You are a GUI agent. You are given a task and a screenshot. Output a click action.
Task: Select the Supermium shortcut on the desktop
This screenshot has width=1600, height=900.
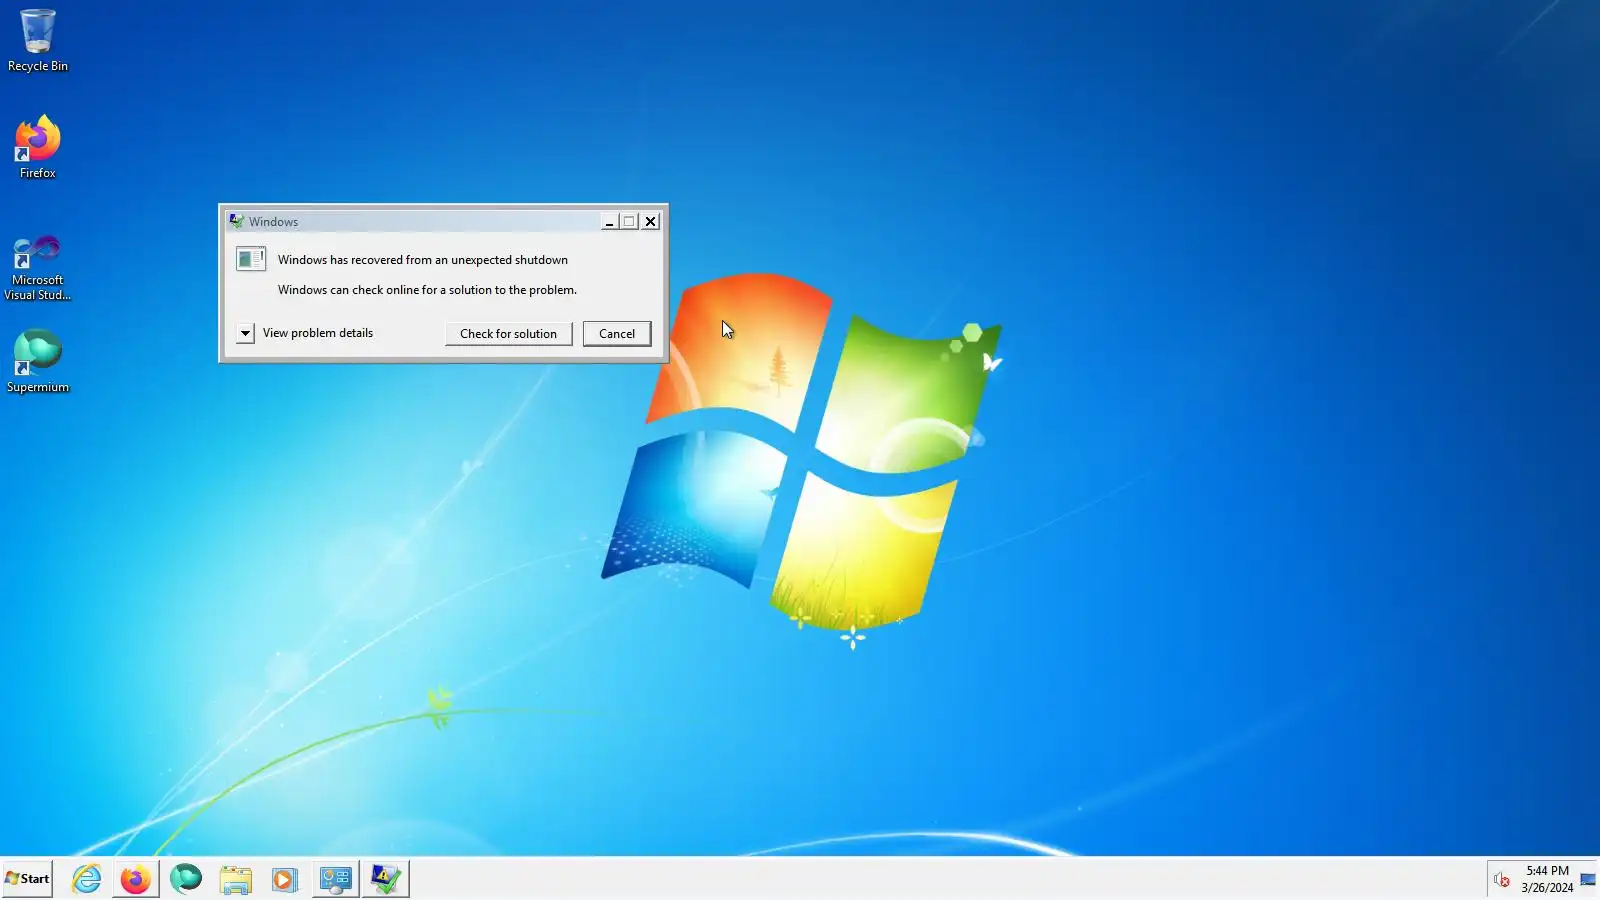click(x=38, y=361)
